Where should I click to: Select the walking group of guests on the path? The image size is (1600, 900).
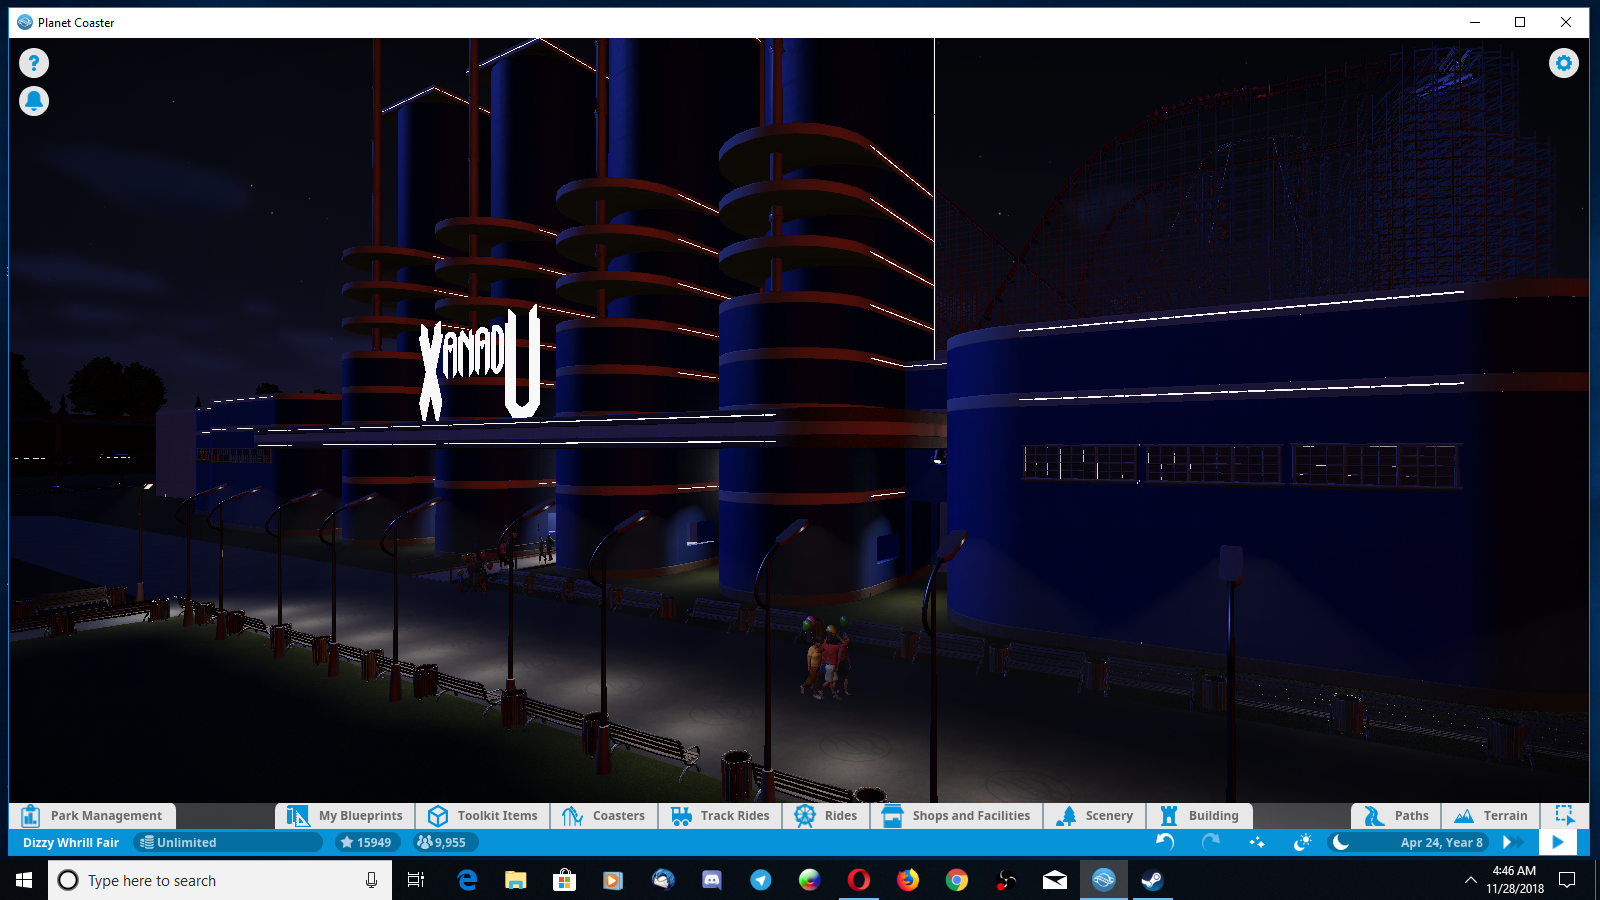(827, 658)
